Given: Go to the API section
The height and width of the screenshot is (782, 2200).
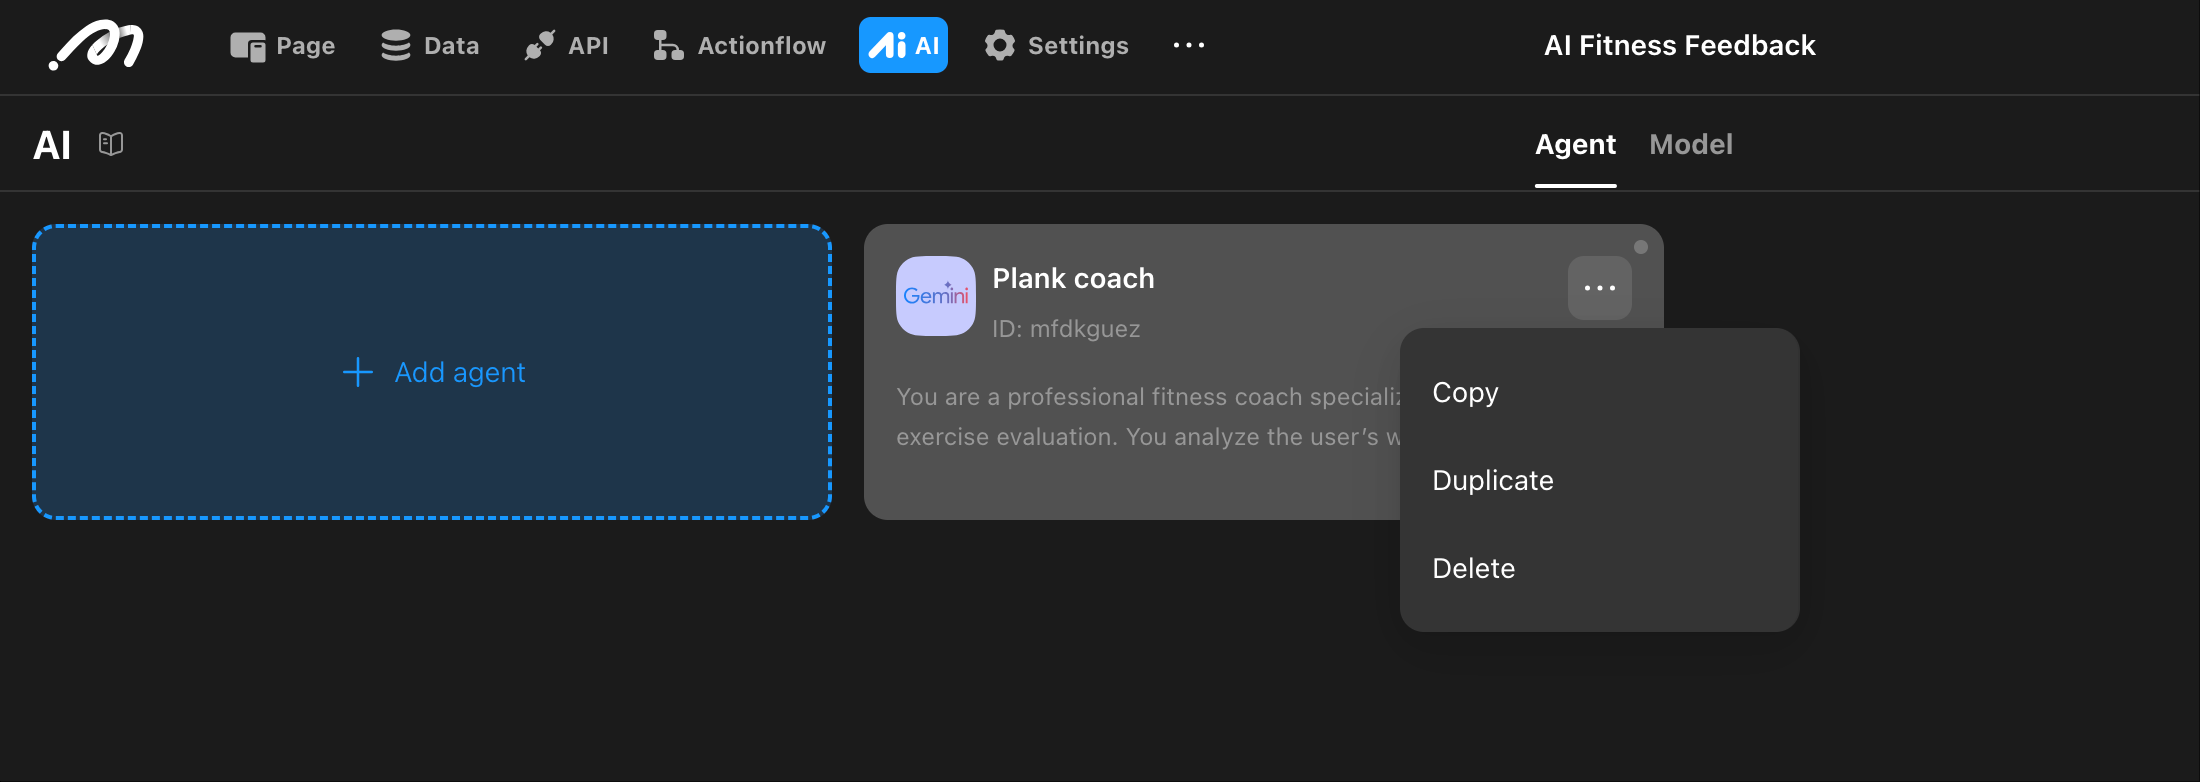Looking at the screenshot, I should 566,46.
